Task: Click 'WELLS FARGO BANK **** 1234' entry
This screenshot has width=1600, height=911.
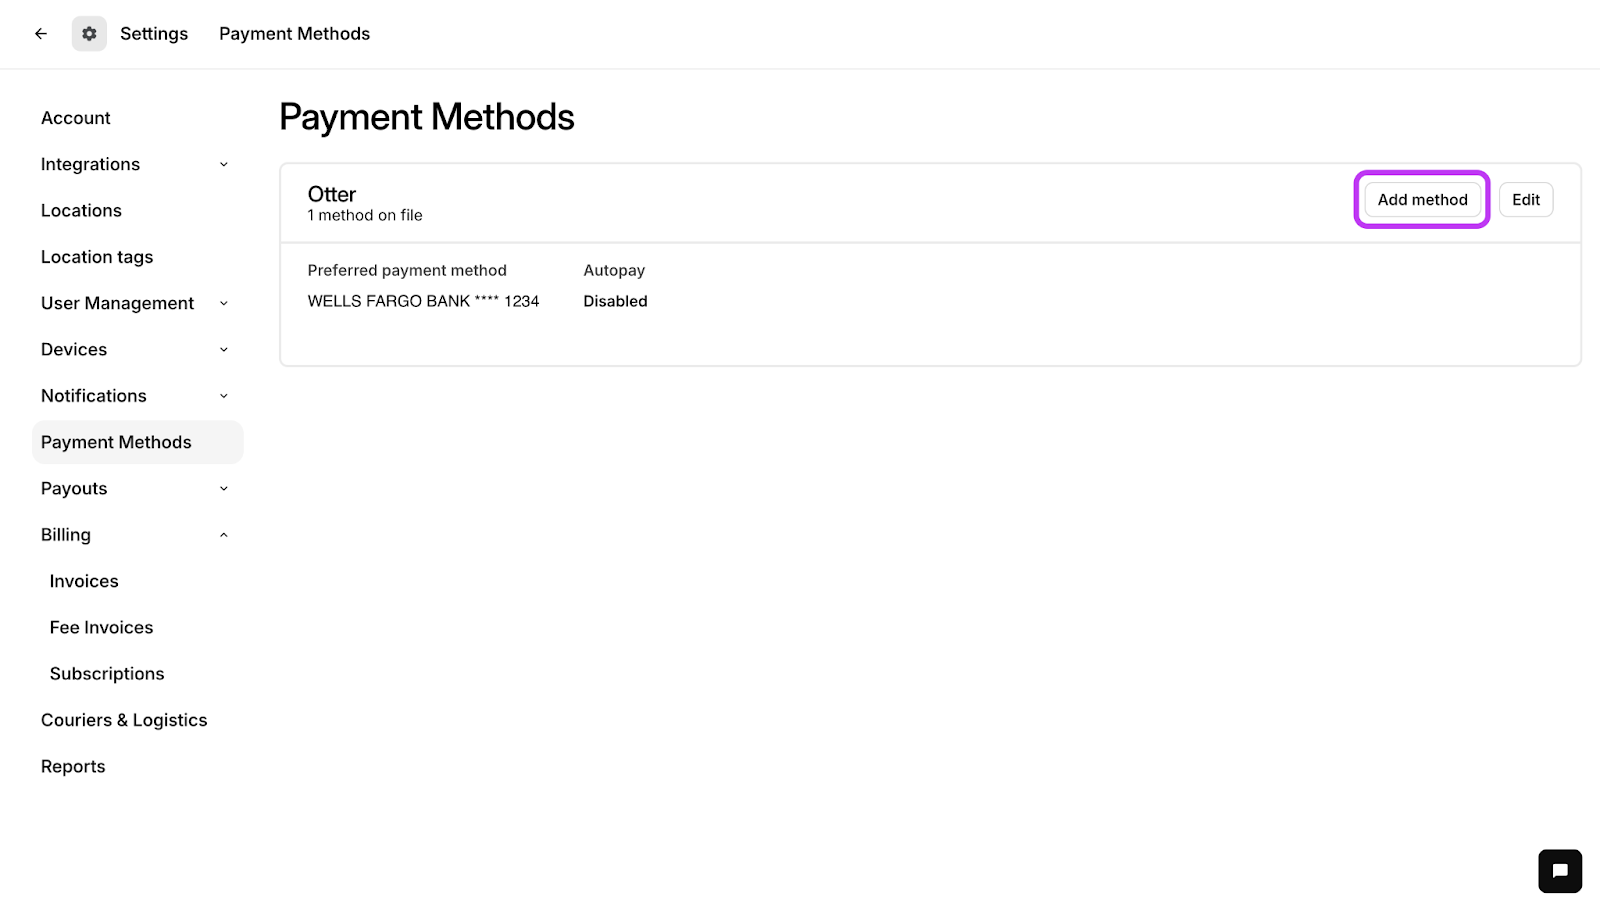Action: pyautogui.click(x=423, y=301)
